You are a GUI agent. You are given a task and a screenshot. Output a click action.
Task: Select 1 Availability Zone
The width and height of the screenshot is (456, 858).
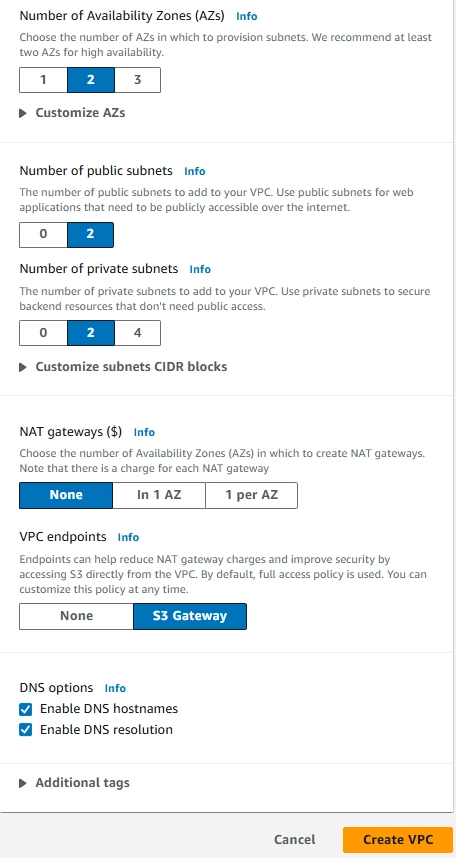[43, 80]
